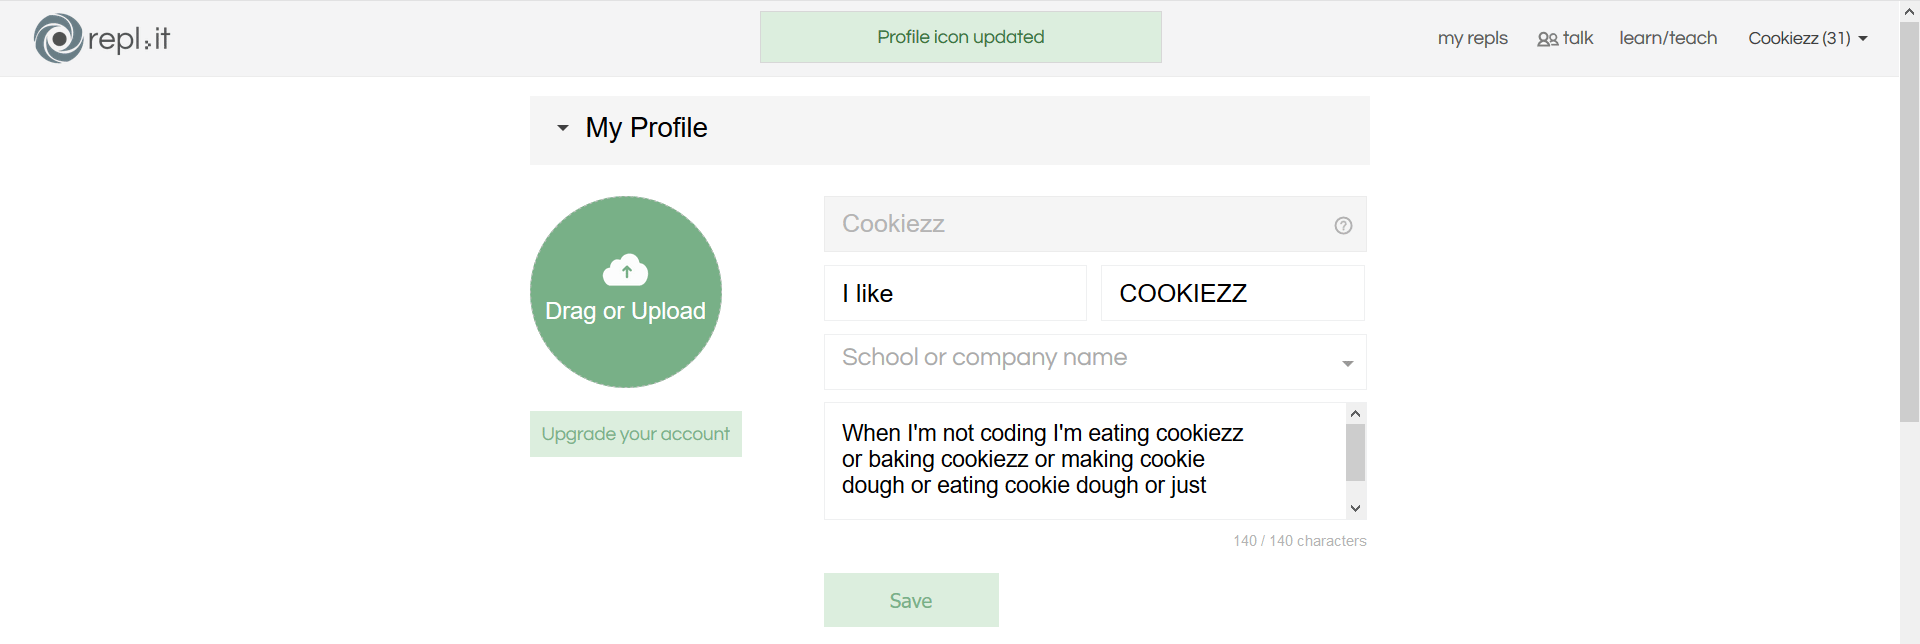Viewport: 1920px width, 644px height.
Task: Click the last name field COOKIEZZ
Action: (x=1232, y=293)
